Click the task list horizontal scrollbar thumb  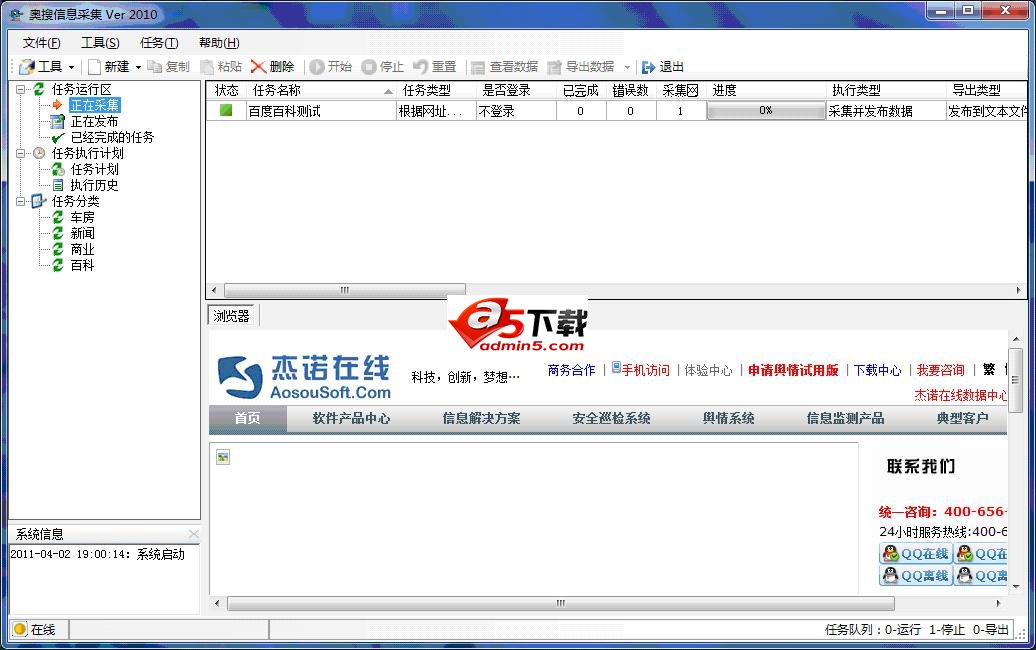345,290
